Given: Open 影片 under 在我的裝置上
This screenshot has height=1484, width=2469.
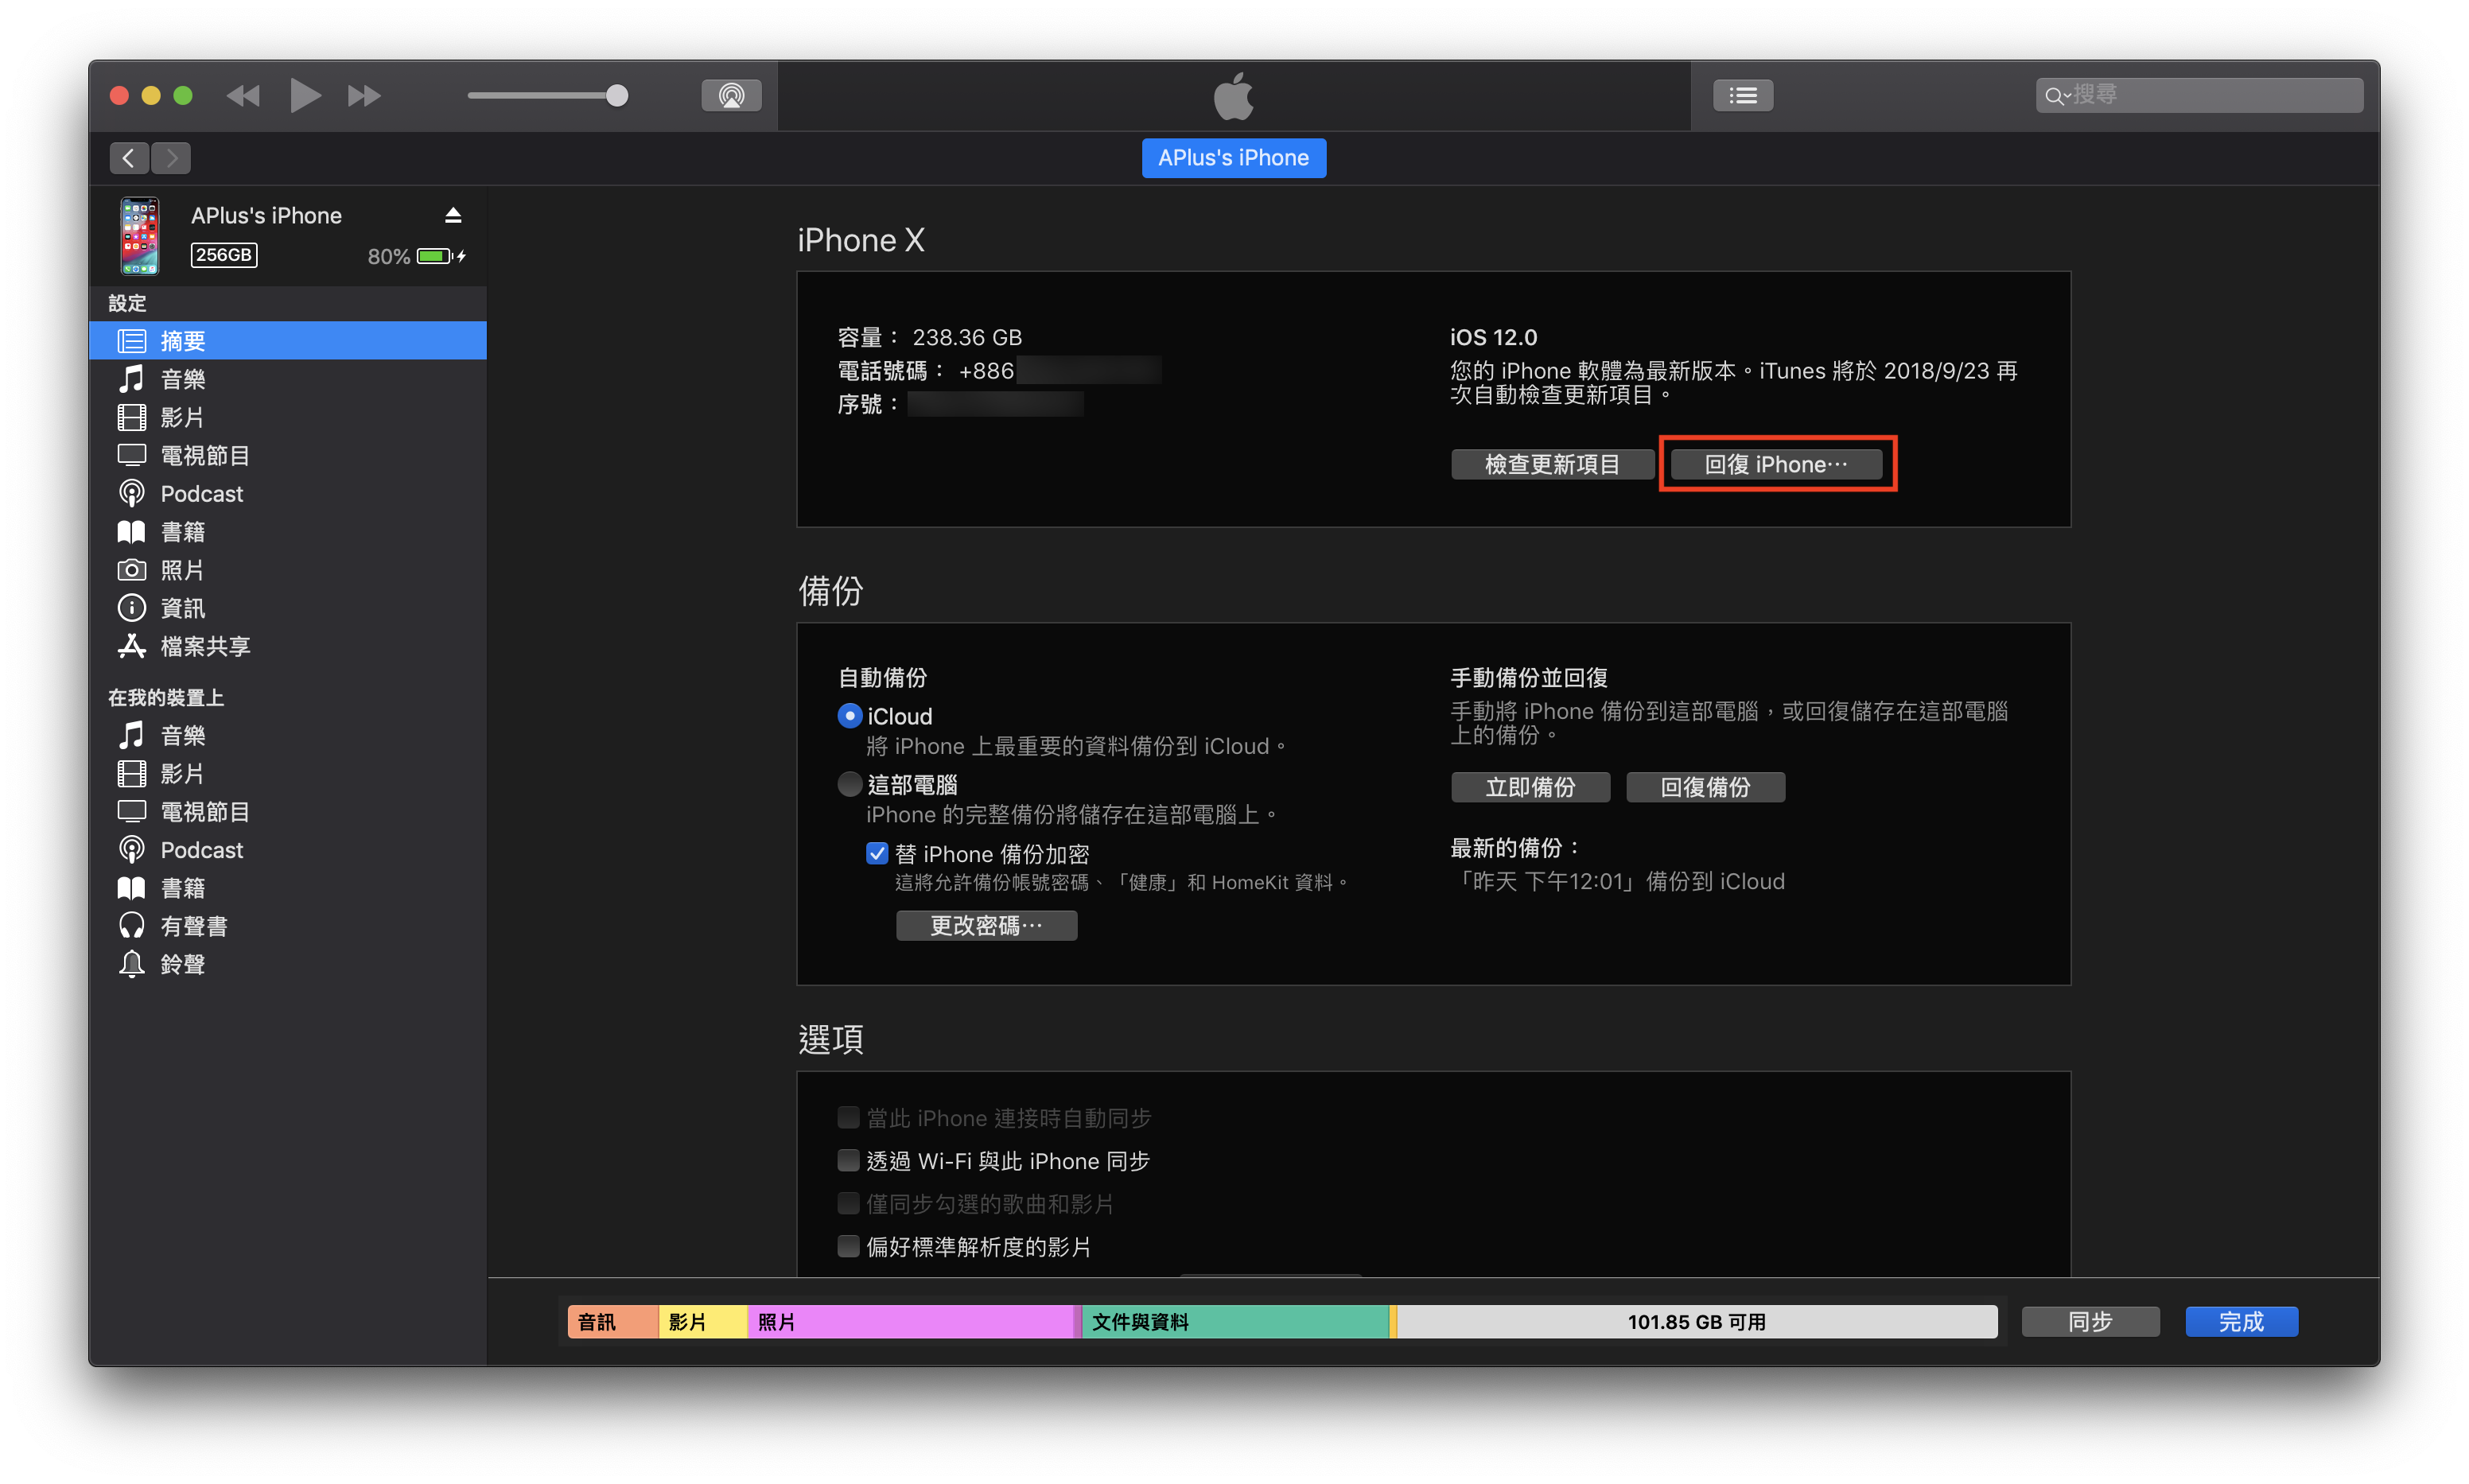Looking at the screenshot, I should (x=288, y=773).
